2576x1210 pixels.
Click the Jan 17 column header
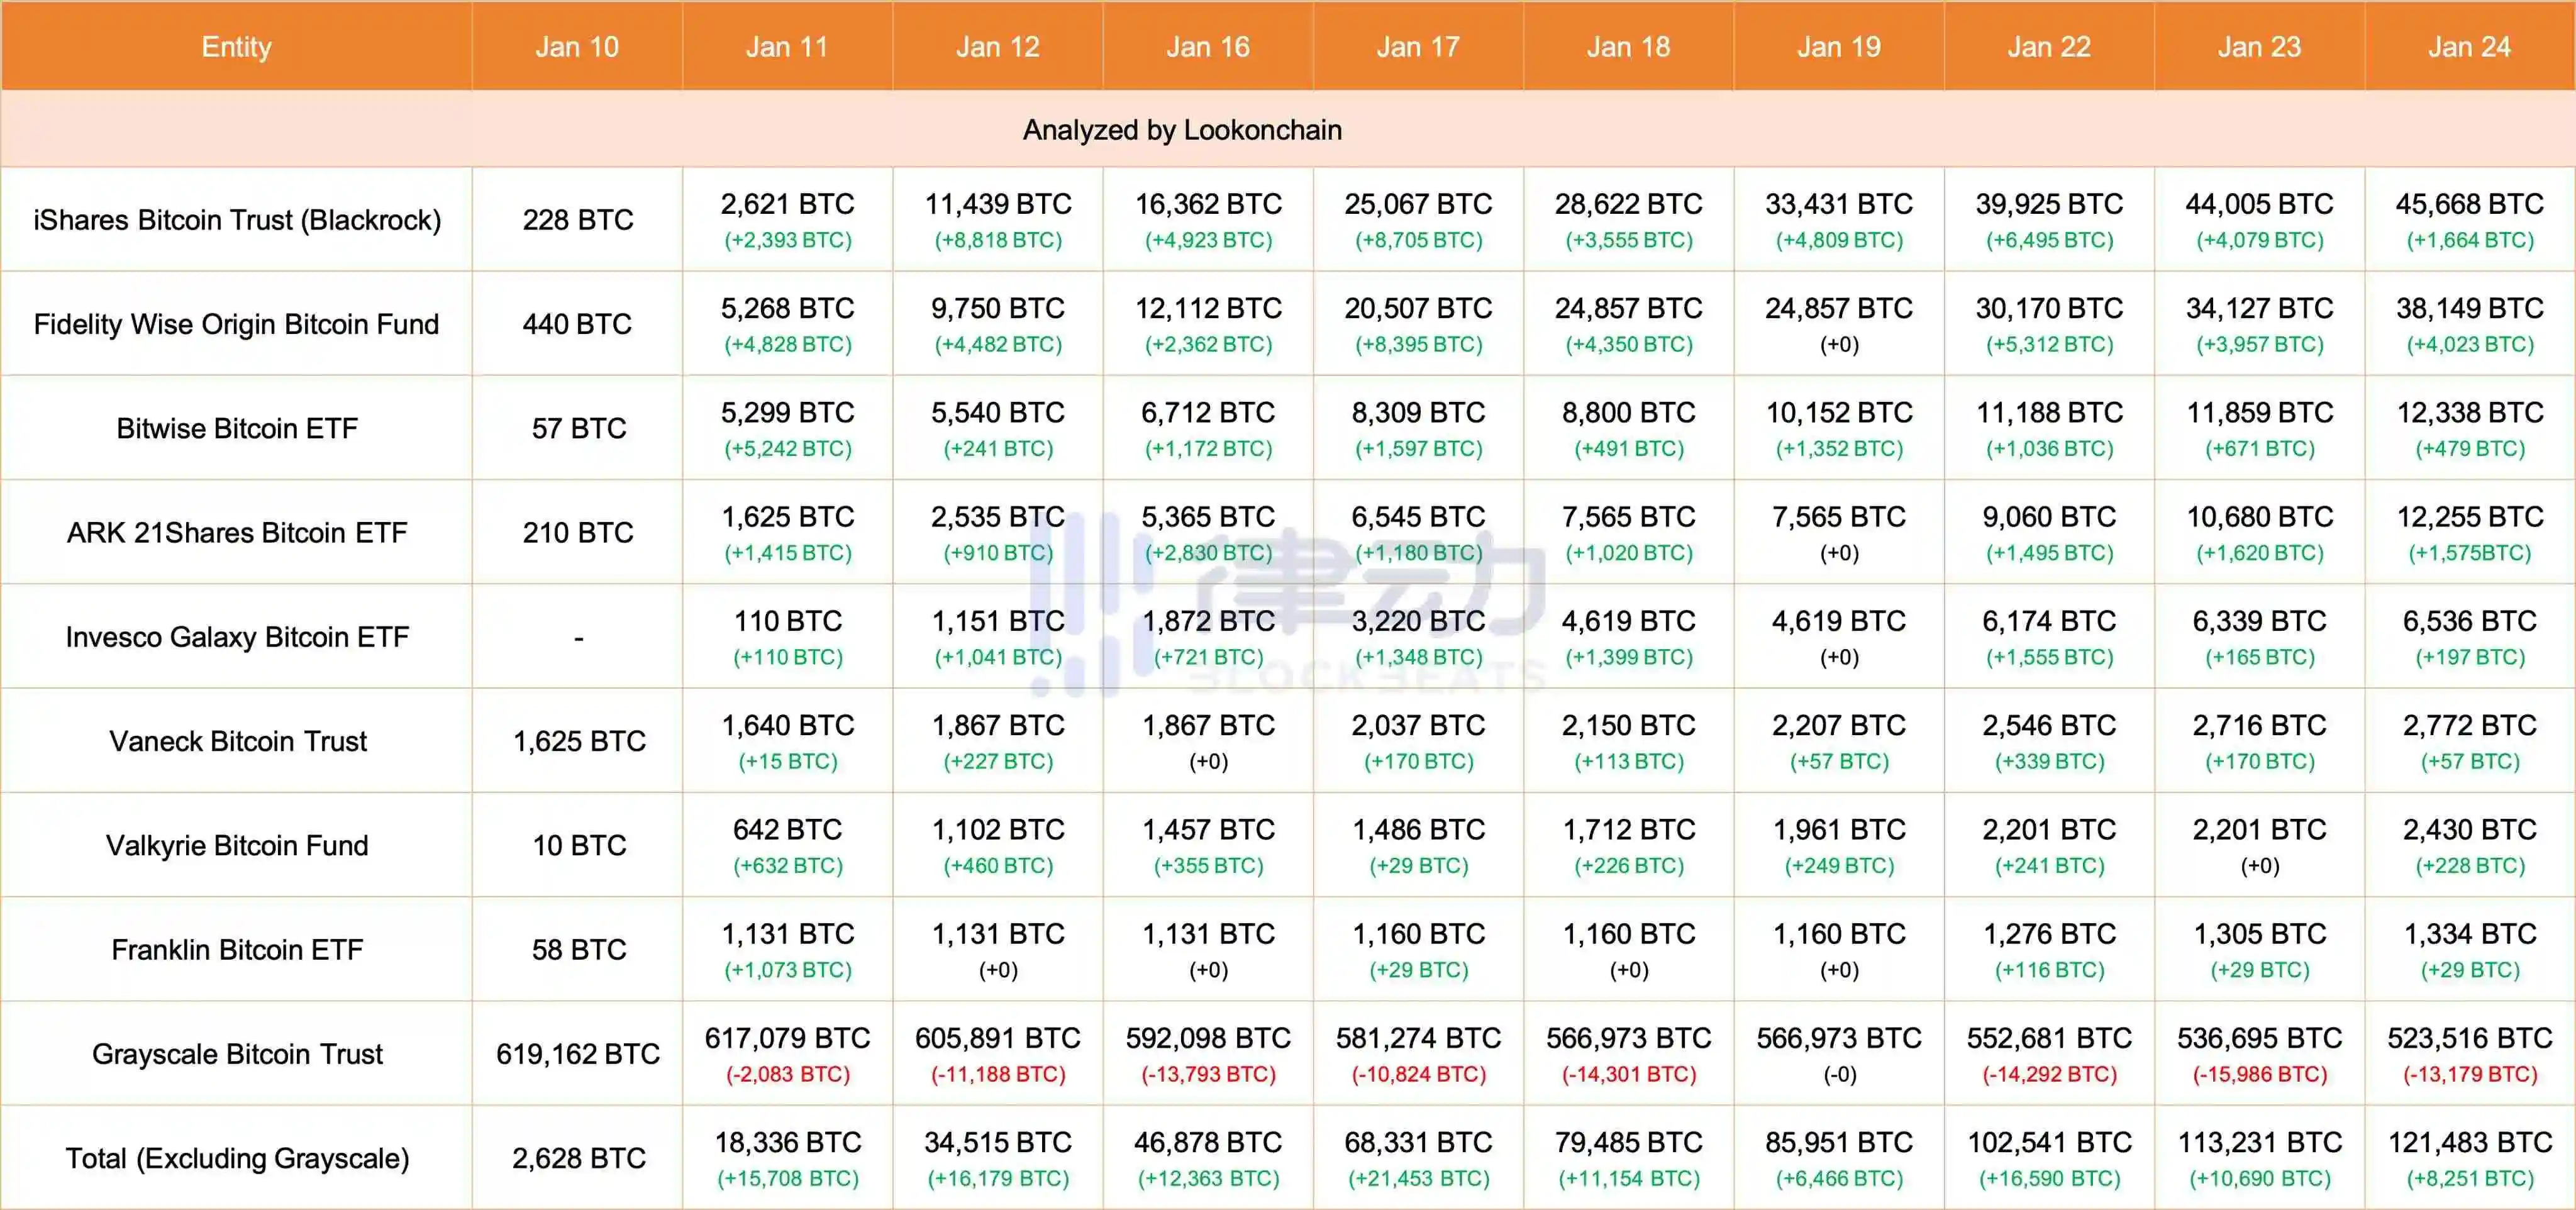1418,47
